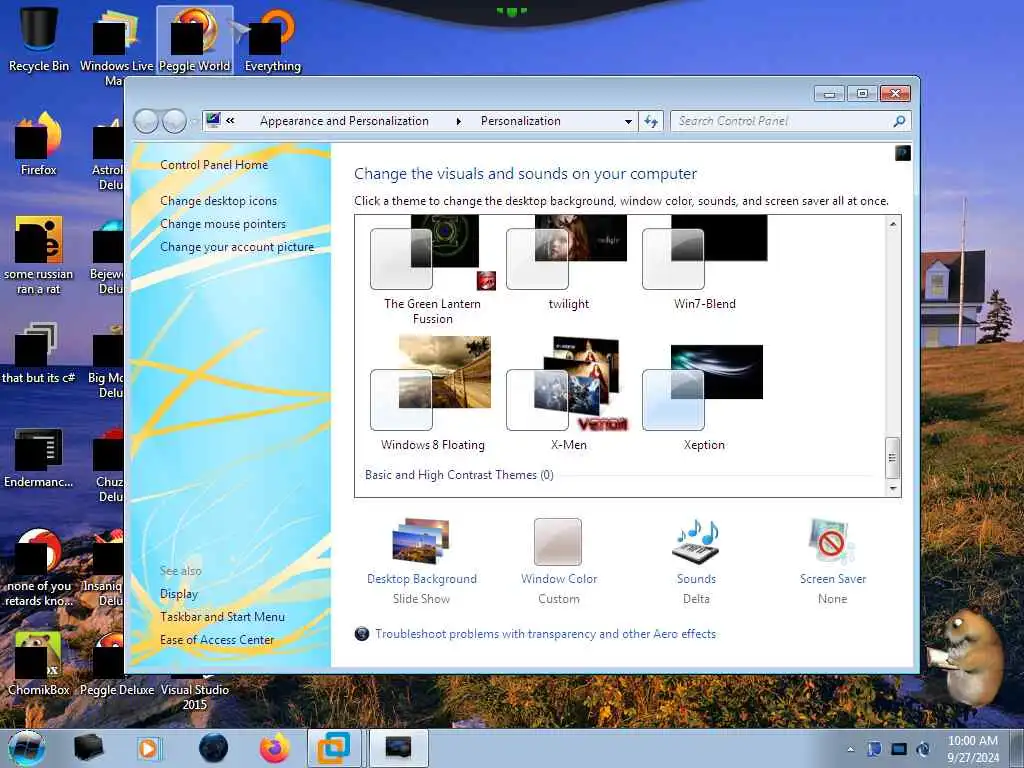The width and height of the screenshot is (1024, 768).
Task: Click the help icon in Personalization window
Action: click(903, 153)
